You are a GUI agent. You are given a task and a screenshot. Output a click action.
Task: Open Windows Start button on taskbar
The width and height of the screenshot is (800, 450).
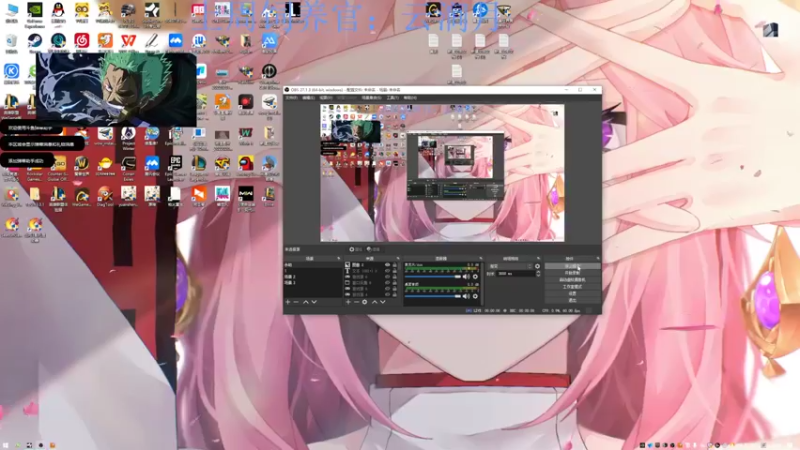pyautogui.click(x=6, y=445)
